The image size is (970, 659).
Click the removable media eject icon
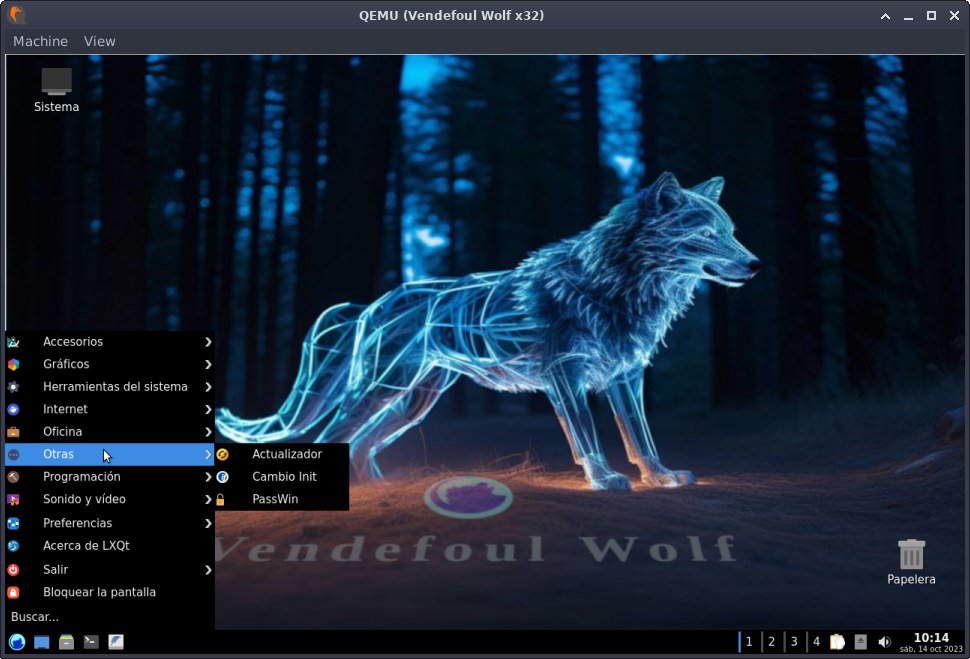click(861, 642)
